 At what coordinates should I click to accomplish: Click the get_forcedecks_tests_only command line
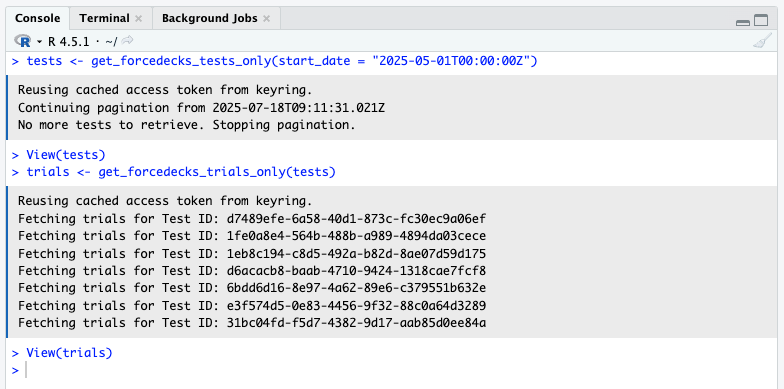coord(274,62)
